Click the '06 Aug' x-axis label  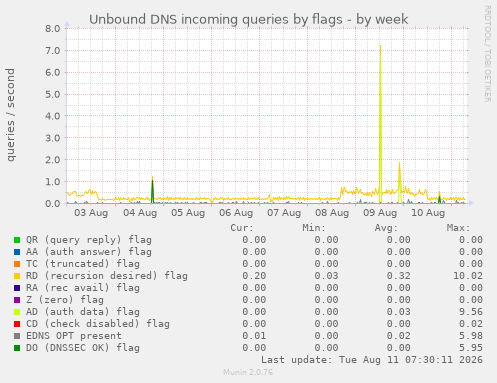click(x=236, y=213)
